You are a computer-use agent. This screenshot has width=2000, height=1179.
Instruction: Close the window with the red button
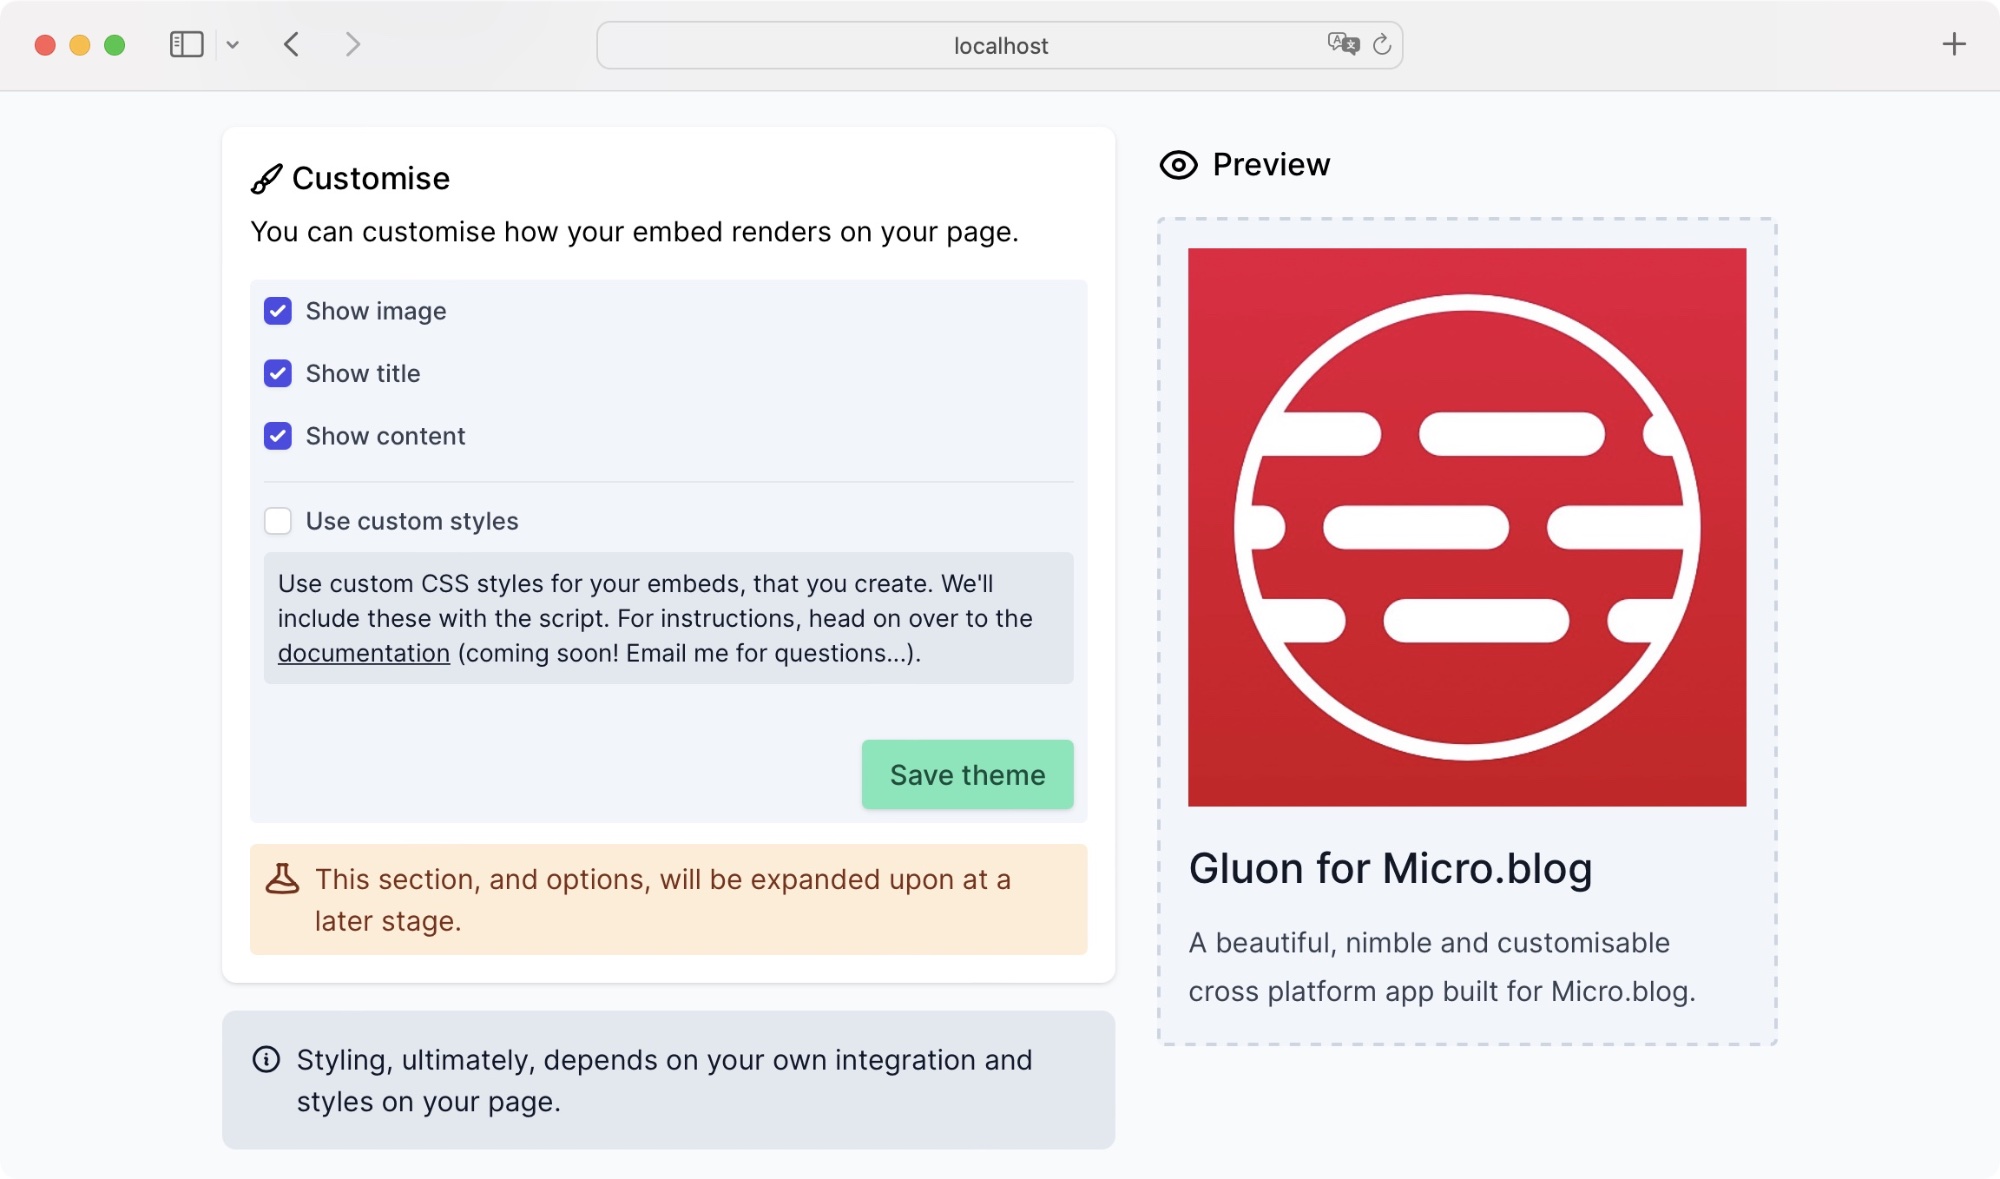(x=45, y=45)
